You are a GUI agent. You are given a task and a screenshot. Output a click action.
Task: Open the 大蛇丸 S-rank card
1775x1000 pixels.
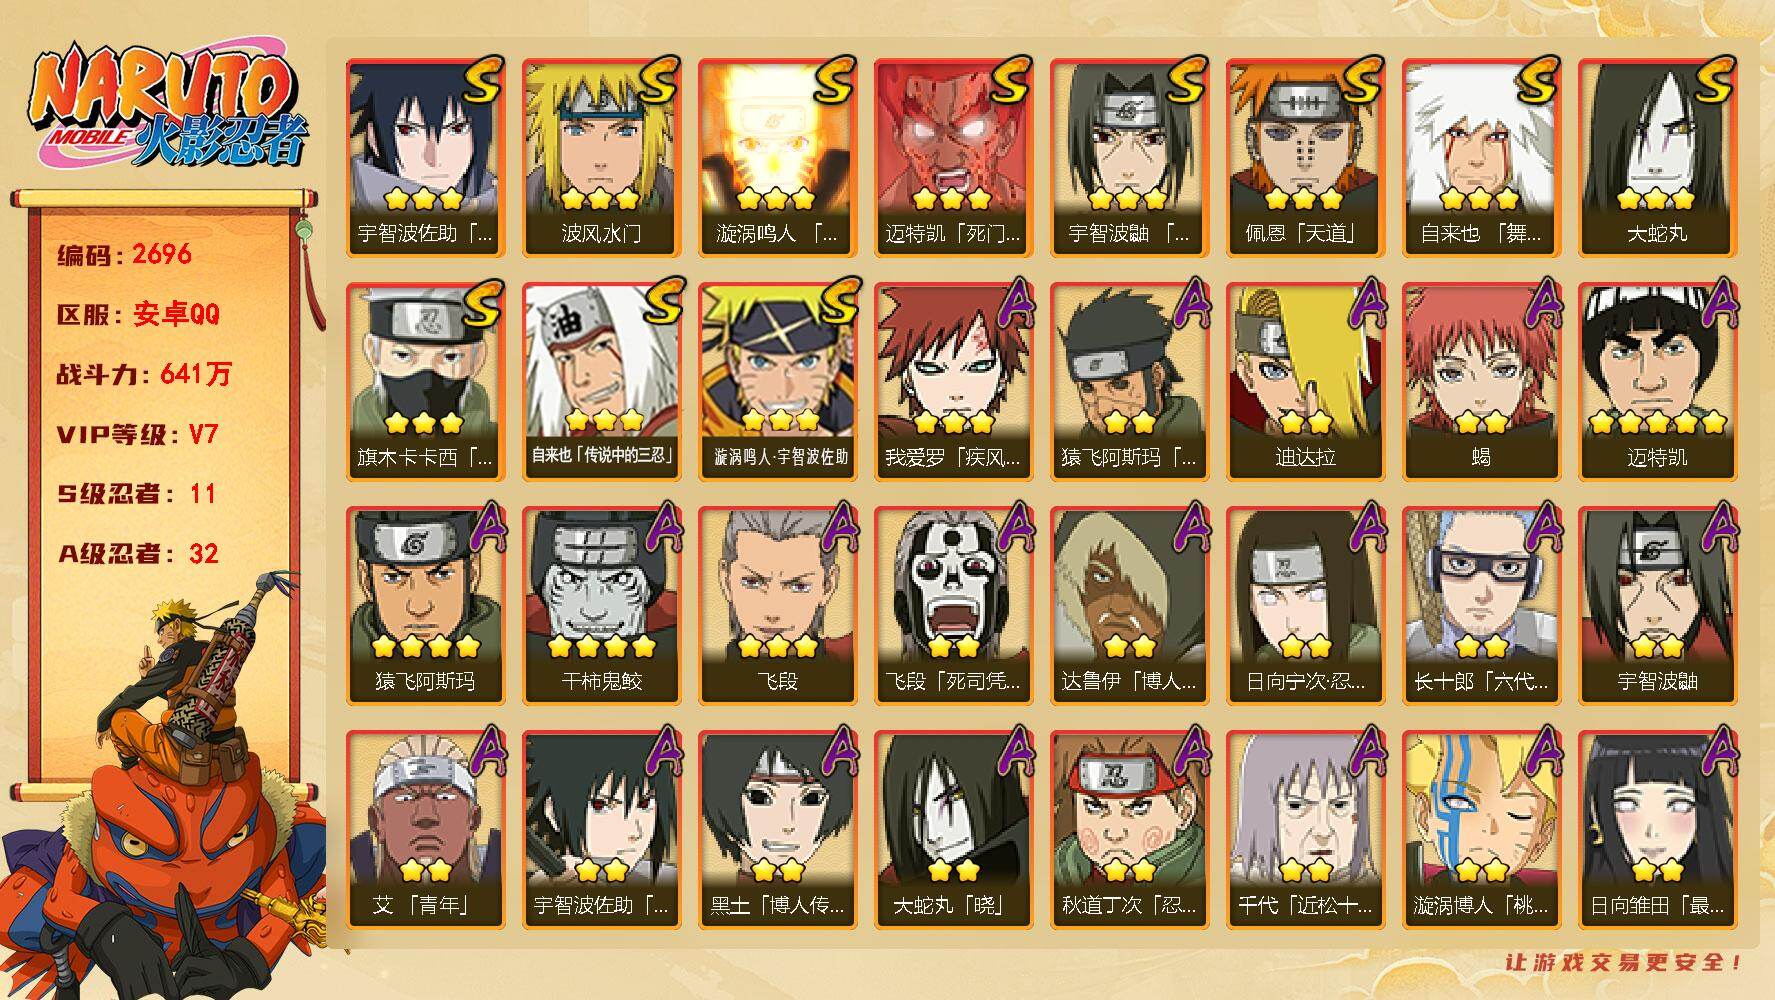(x=1657, y=157)
